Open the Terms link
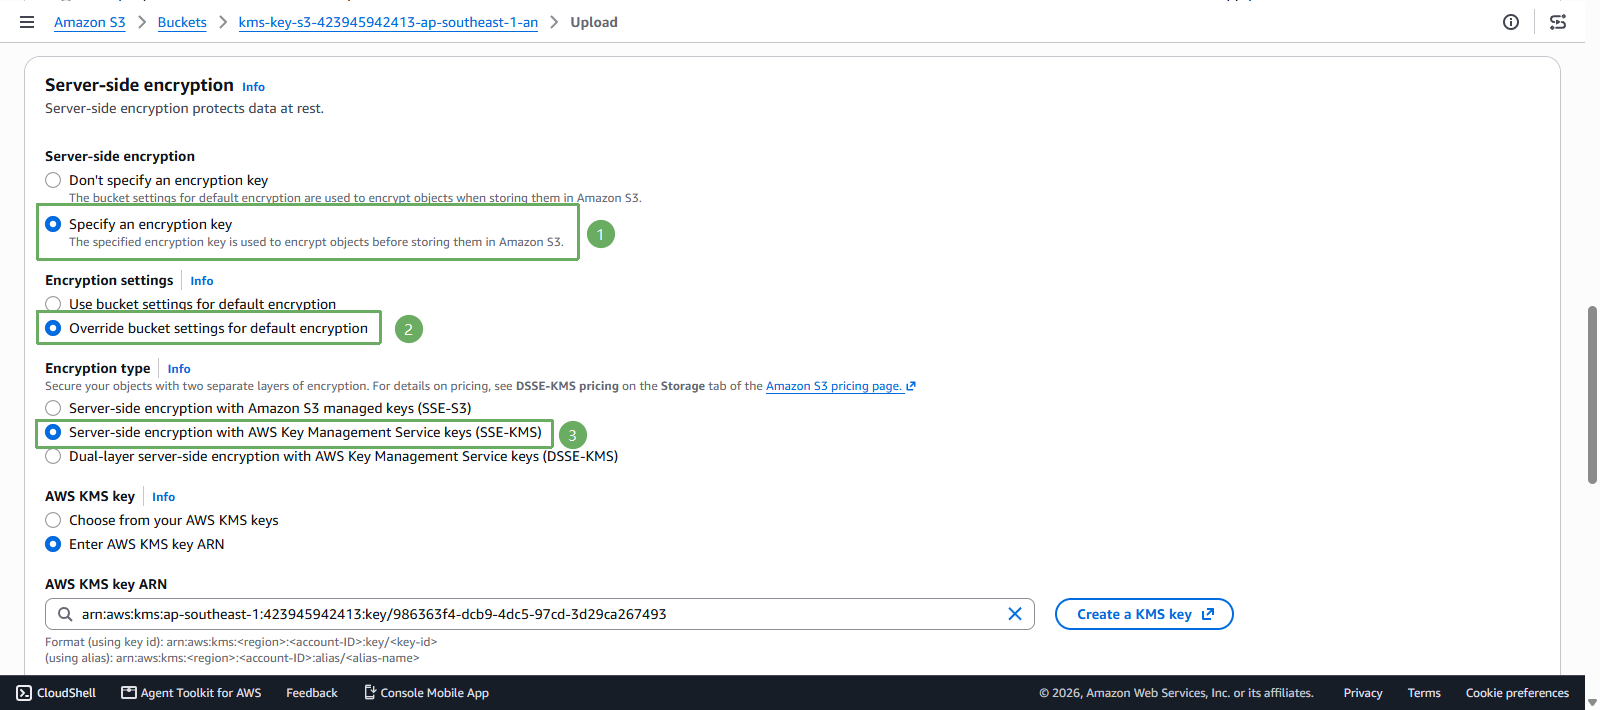 click(x=1424, y=693)
